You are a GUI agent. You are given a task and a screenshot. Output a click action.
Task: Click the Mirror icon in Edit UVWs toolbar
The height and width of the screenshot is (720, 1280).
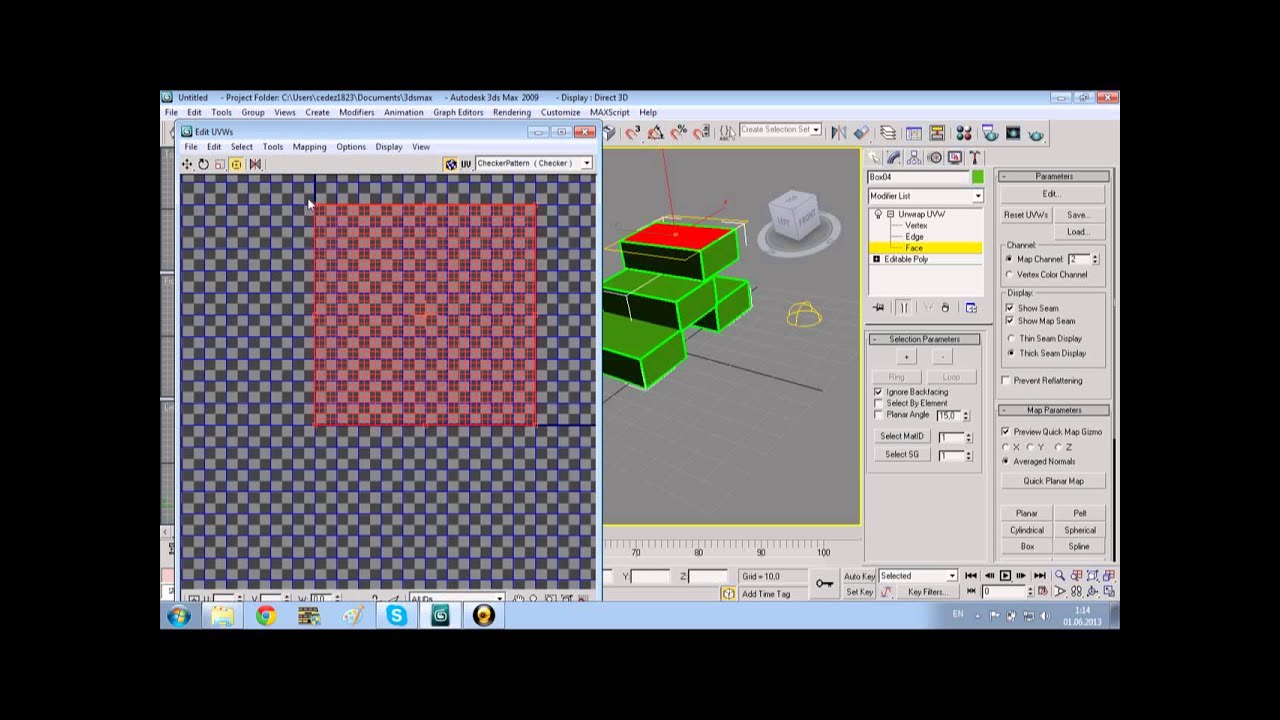pyautogui.click(x=255, y=164)
